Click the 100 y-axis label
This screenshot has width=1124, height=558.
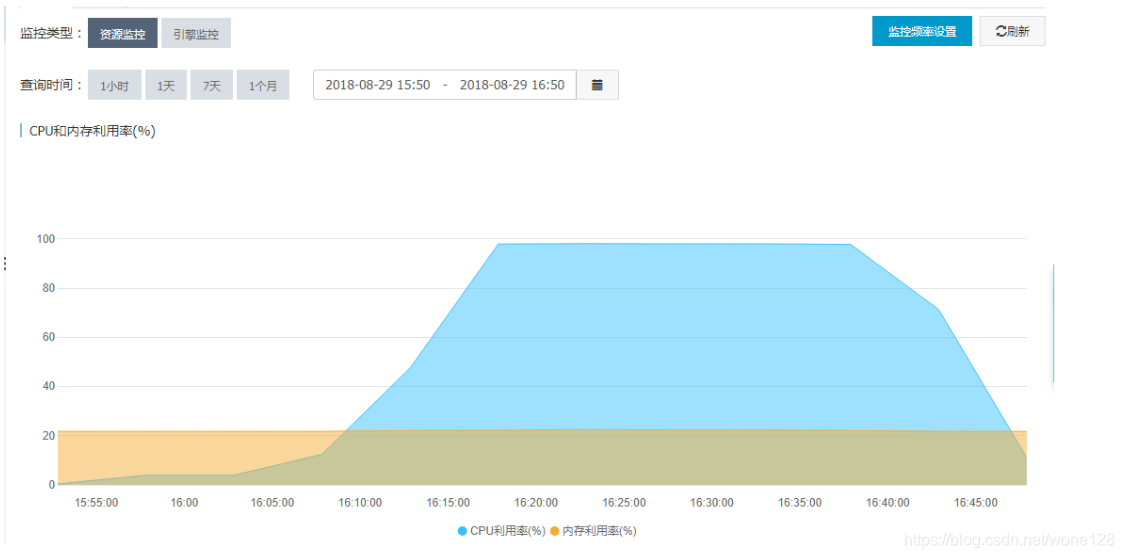47,239
